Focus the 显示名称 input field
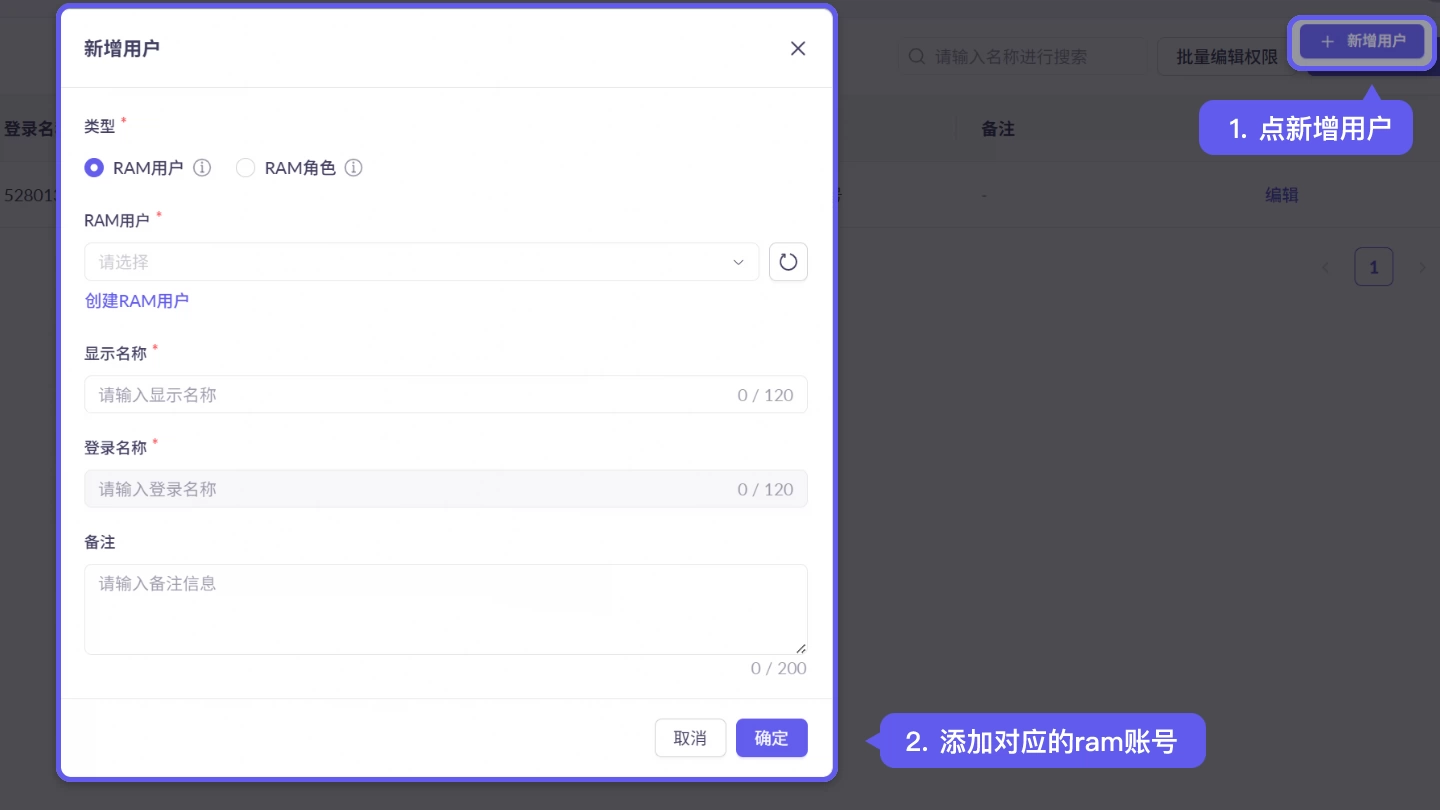 [x=445, y=395]
